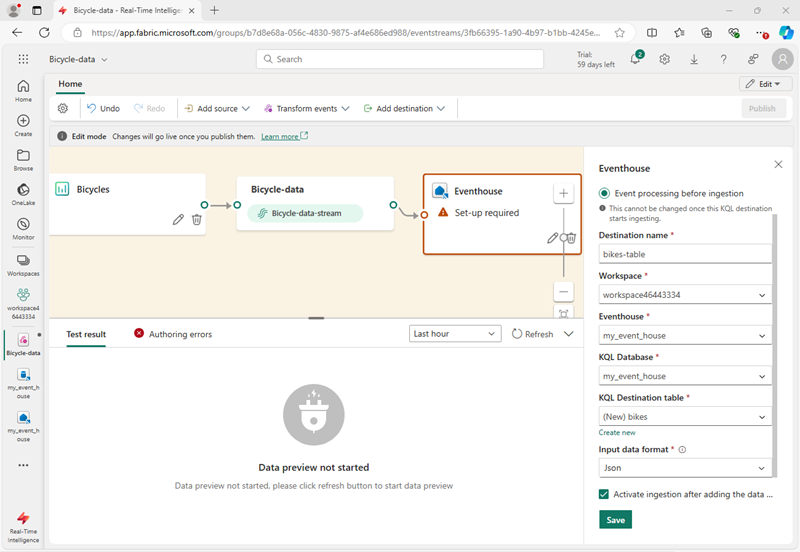This screenshot has width=800, height=552.
Task: Open Browse in left navigation
Action: pos(23,160)
